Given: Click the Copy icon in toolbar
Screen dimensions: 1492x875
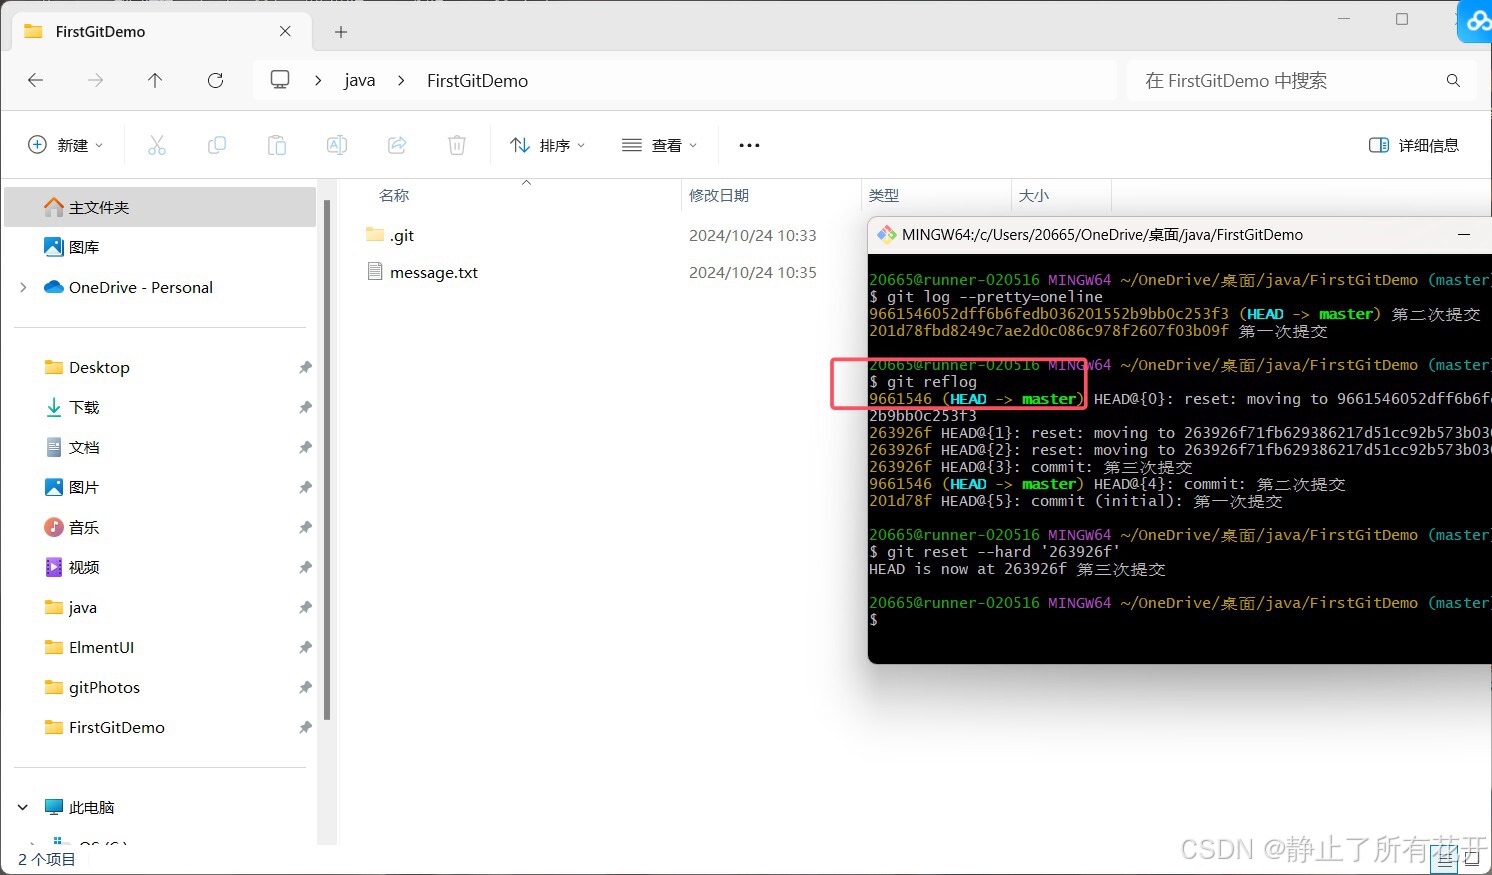Looking at the screenshot, I should coord(217,145).
